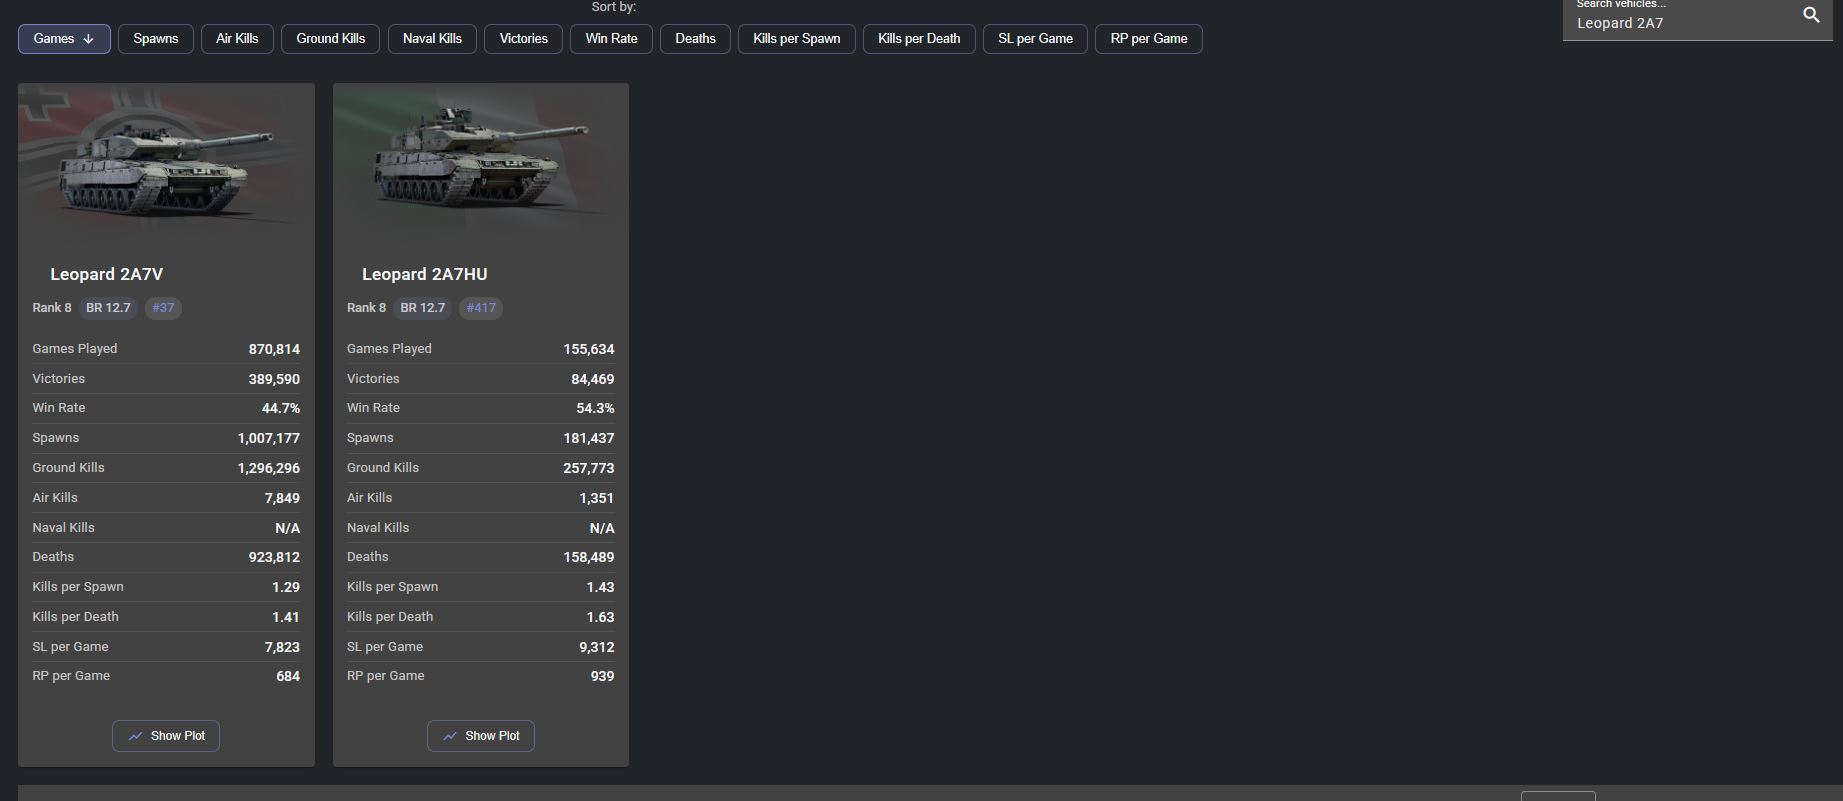Image resolution: width=1843 pixels, height=801 pixels.
Task: Sort by Kills per Spawn
Action: tap(796, 39)
